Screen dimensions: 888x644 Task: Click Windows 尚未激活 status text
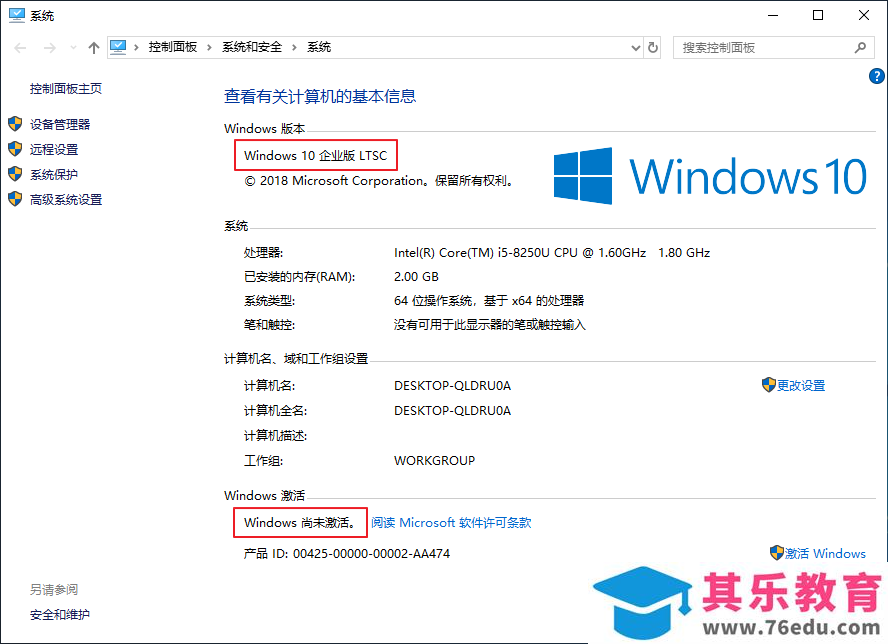point(300,523)
